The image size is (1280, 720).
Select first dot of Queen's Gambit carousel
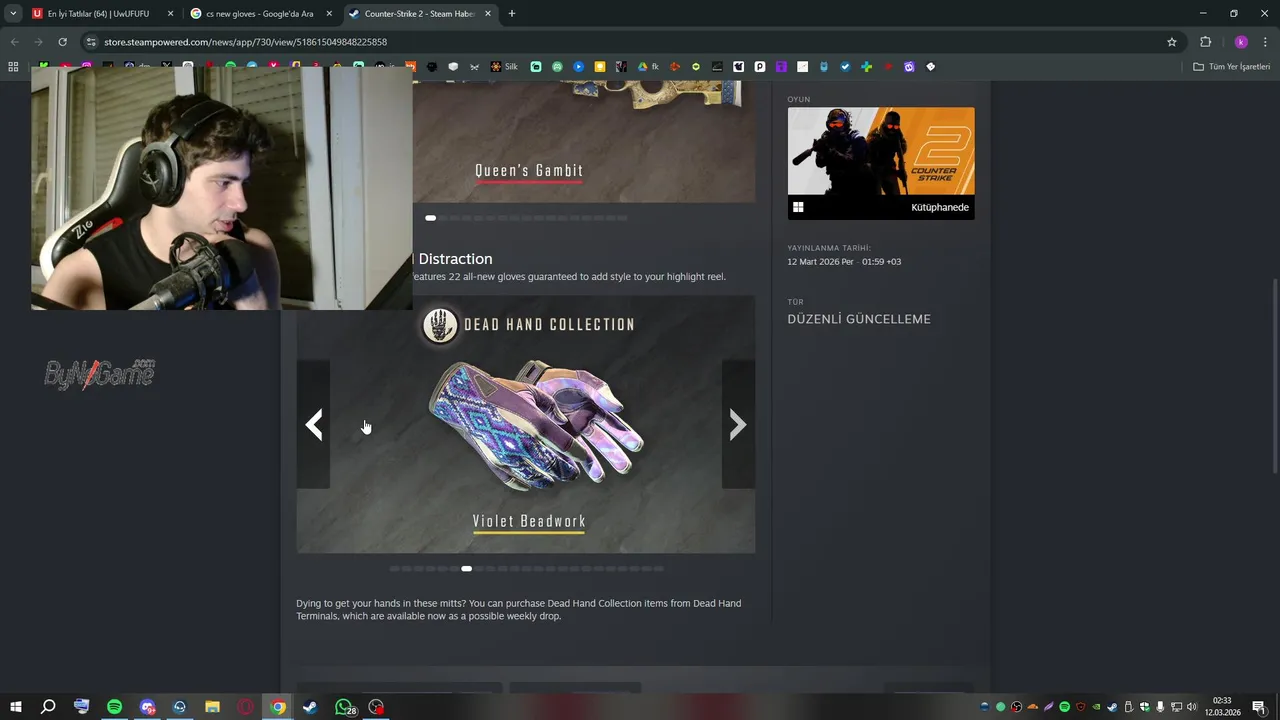point(430,218)
